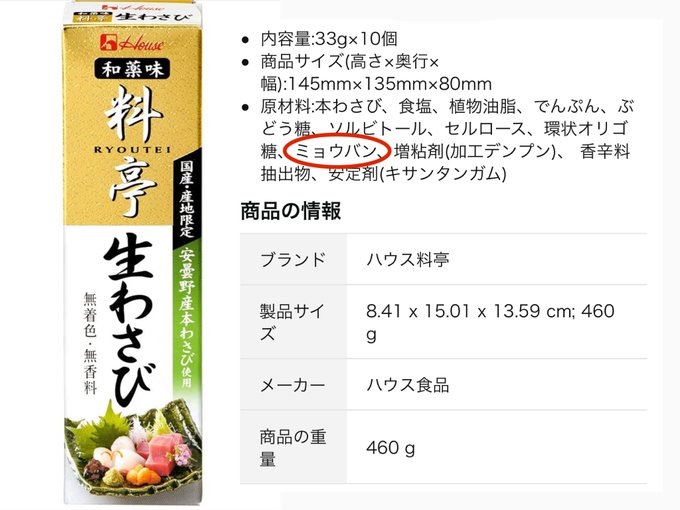This screenshot has height=510, width=680.
Task: Click the 460 g weight value
Action: pyautogui.click(x=390, y=448)
